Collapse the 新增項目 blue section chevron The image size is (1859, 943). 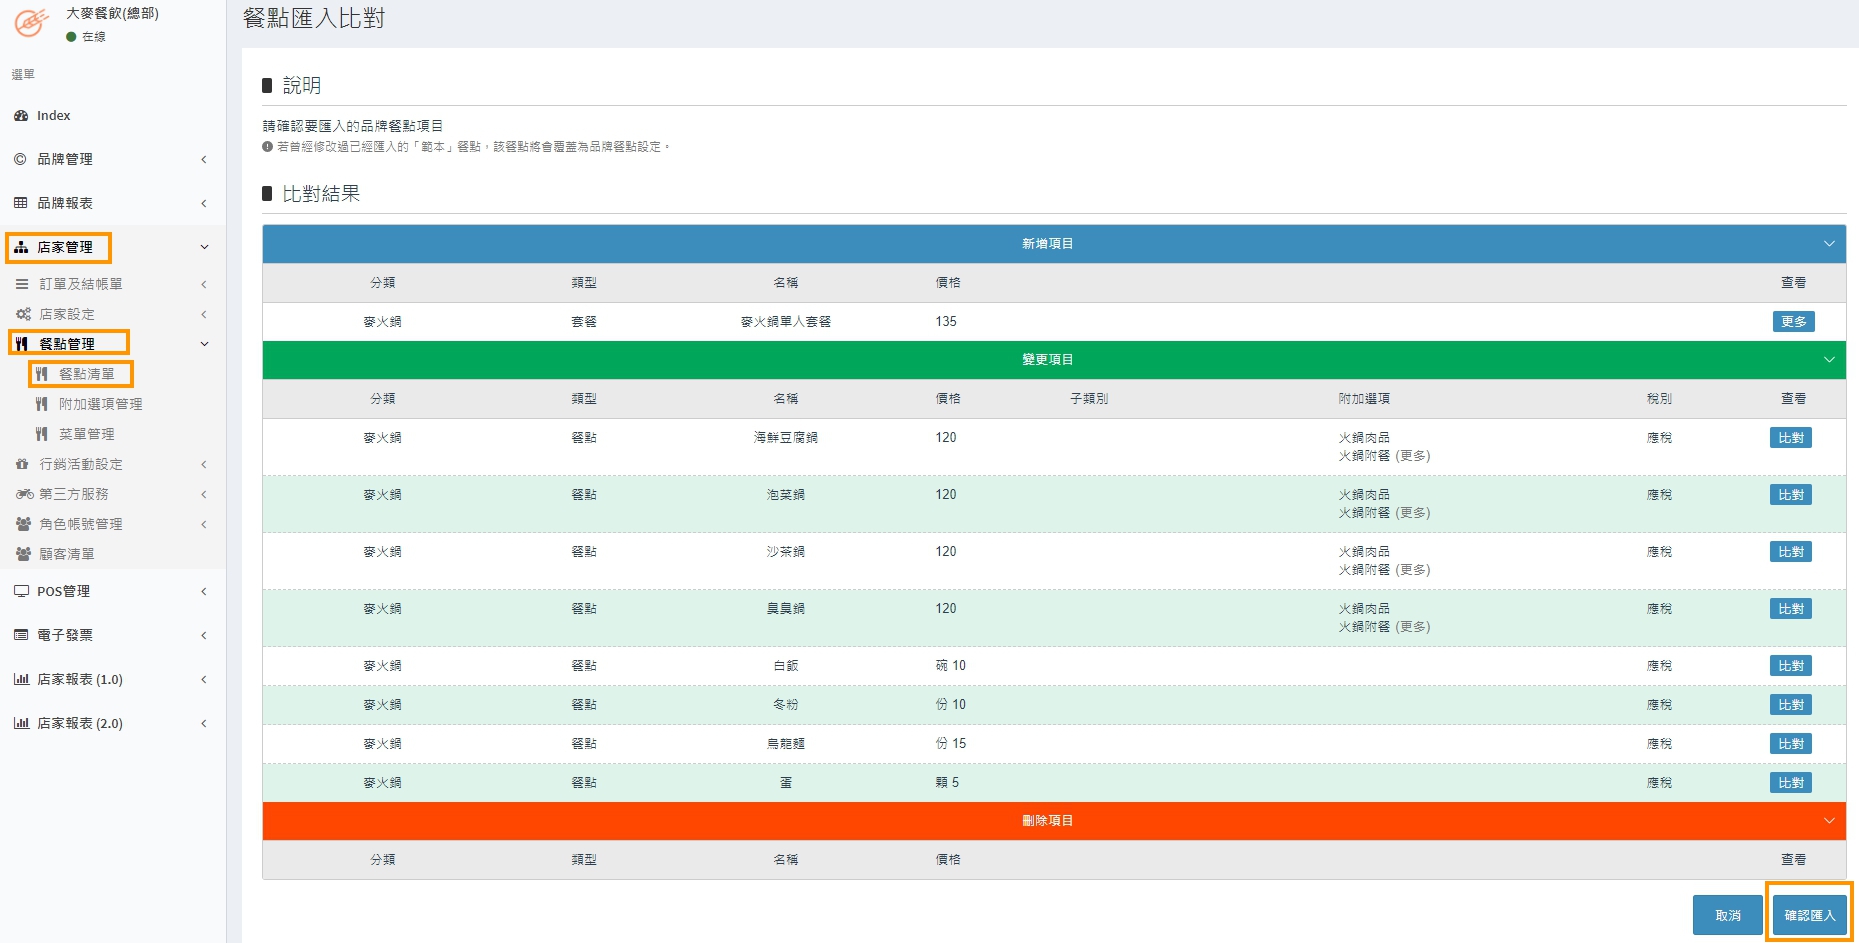click(x=1829, y=244)
